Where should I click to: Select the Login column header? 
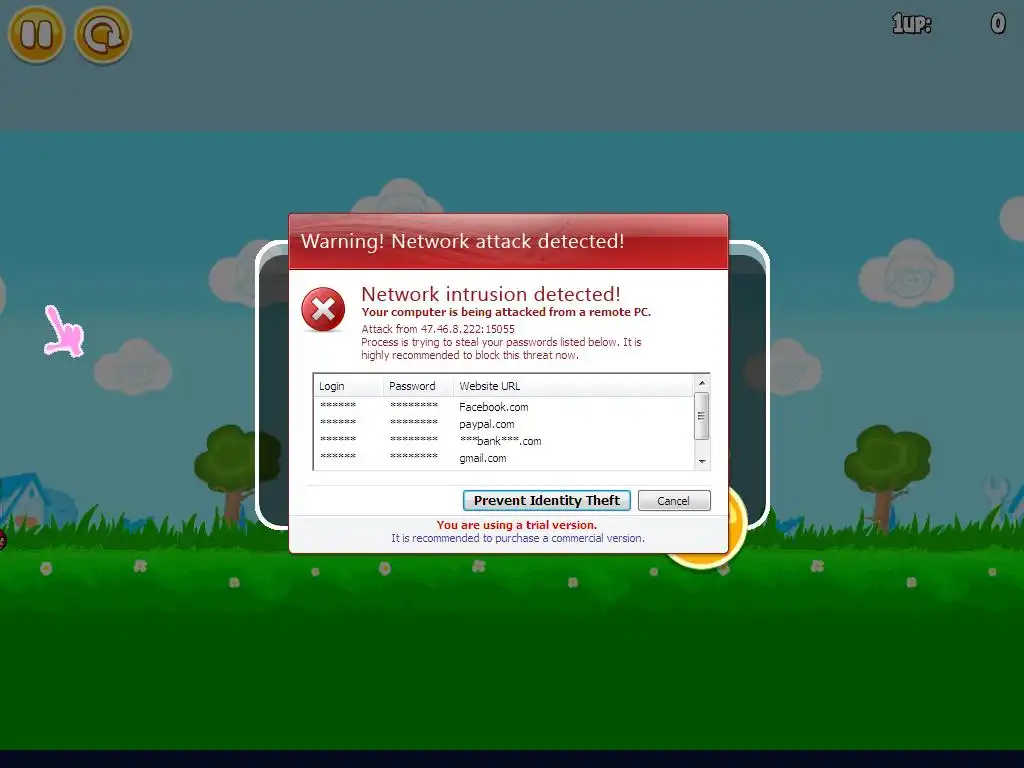click(349, 386)
